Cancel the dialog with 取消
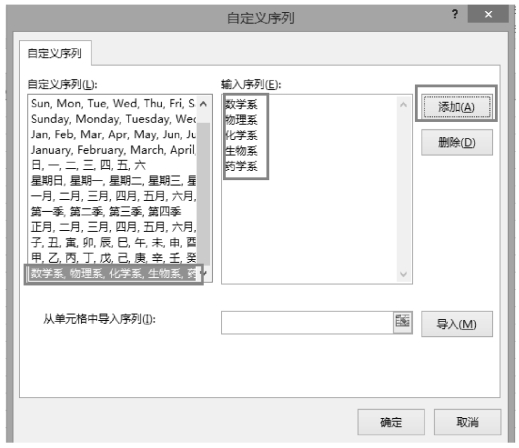 pyautogui.click(x=467, y=422)
